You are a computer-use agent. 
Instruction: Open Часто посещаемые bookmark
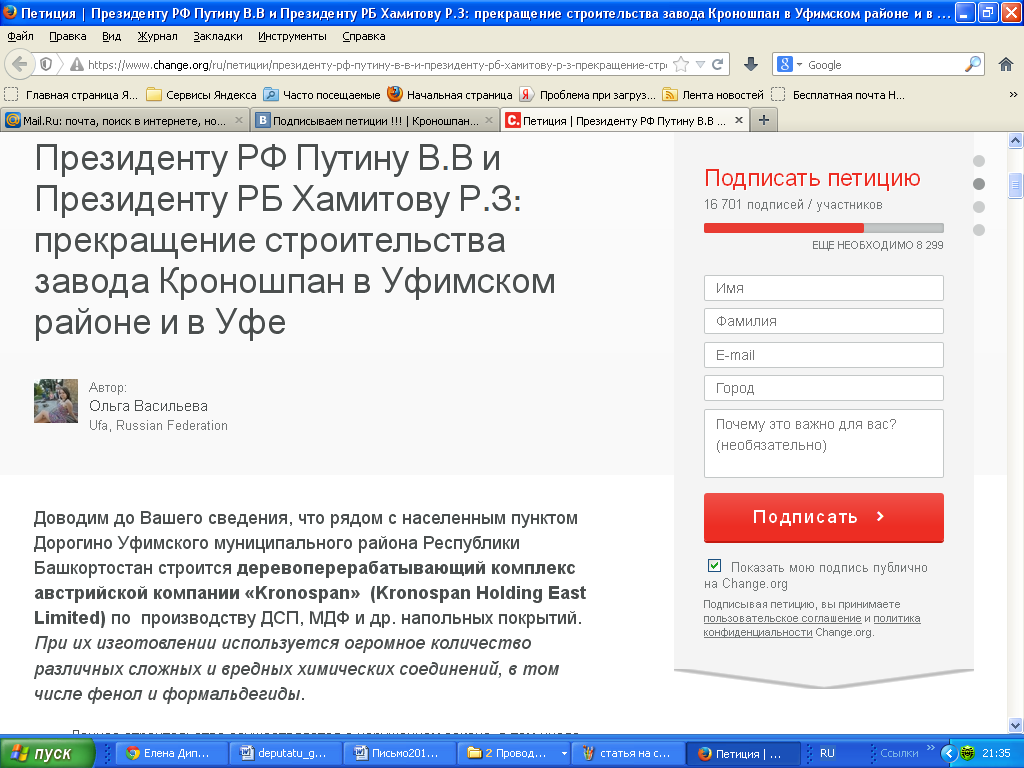click(x=321, y=95)
